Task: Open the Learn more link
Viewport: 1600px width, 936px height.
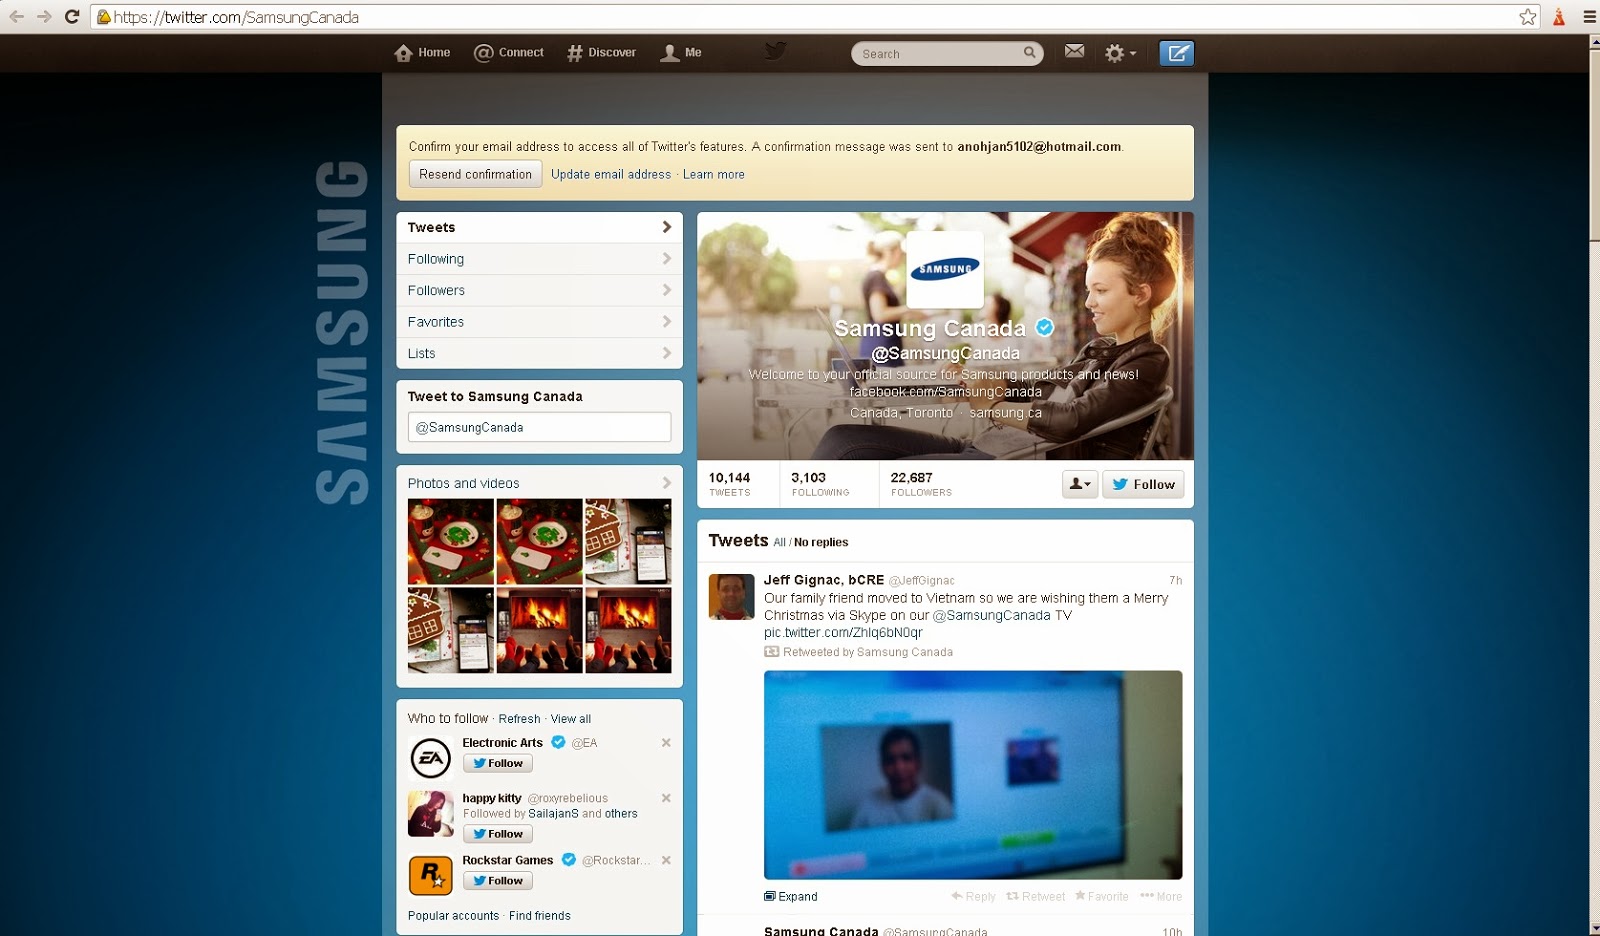Action: [x=714, y=174]
